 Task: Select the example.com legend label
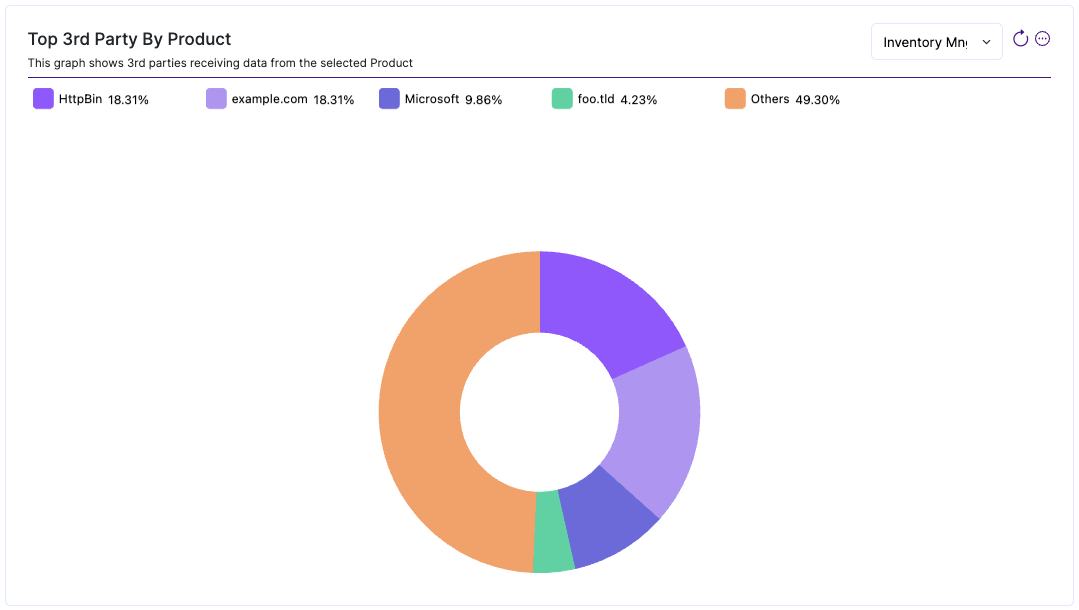(269, 99)
